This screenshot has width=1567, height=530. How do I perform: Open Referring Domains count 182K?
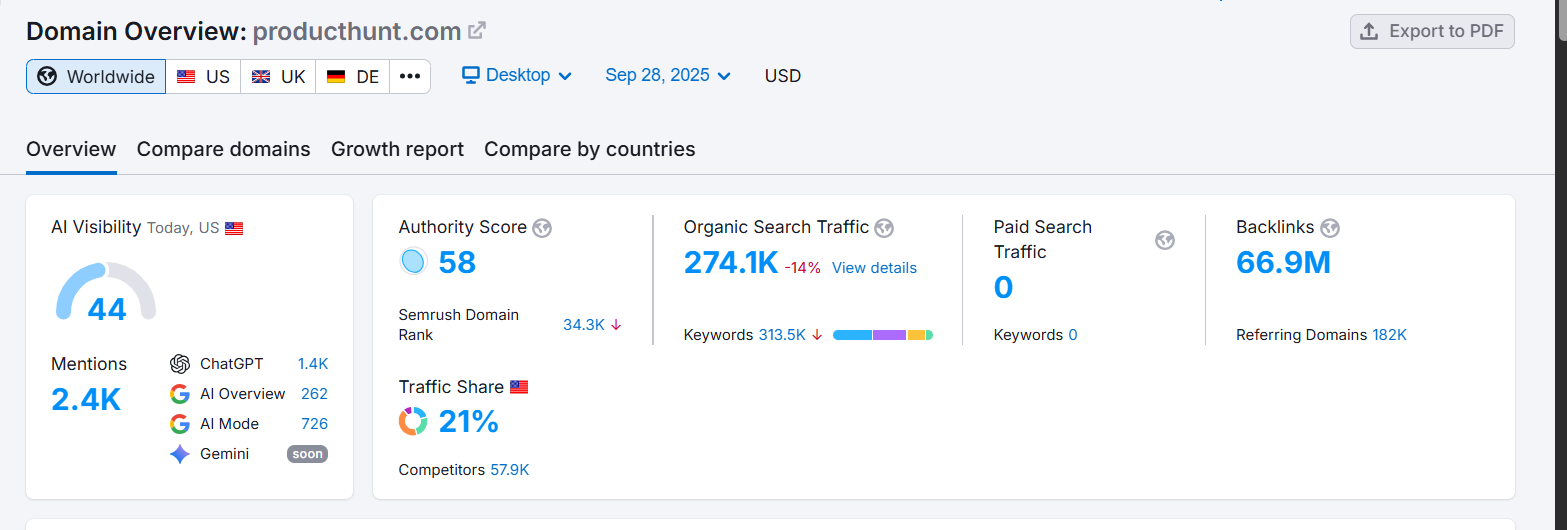(x=1389, y=335)
